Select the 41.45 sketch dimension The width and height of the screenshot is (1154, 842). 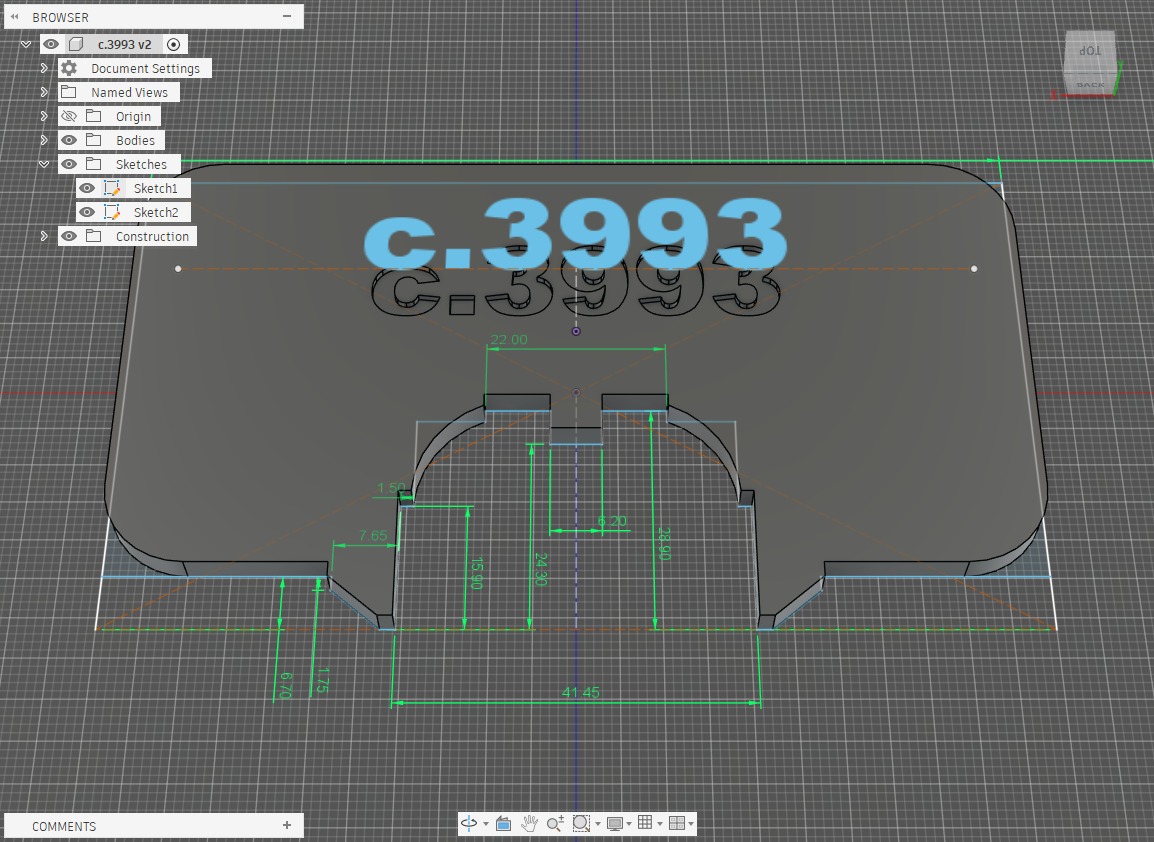tap(581, 692)
